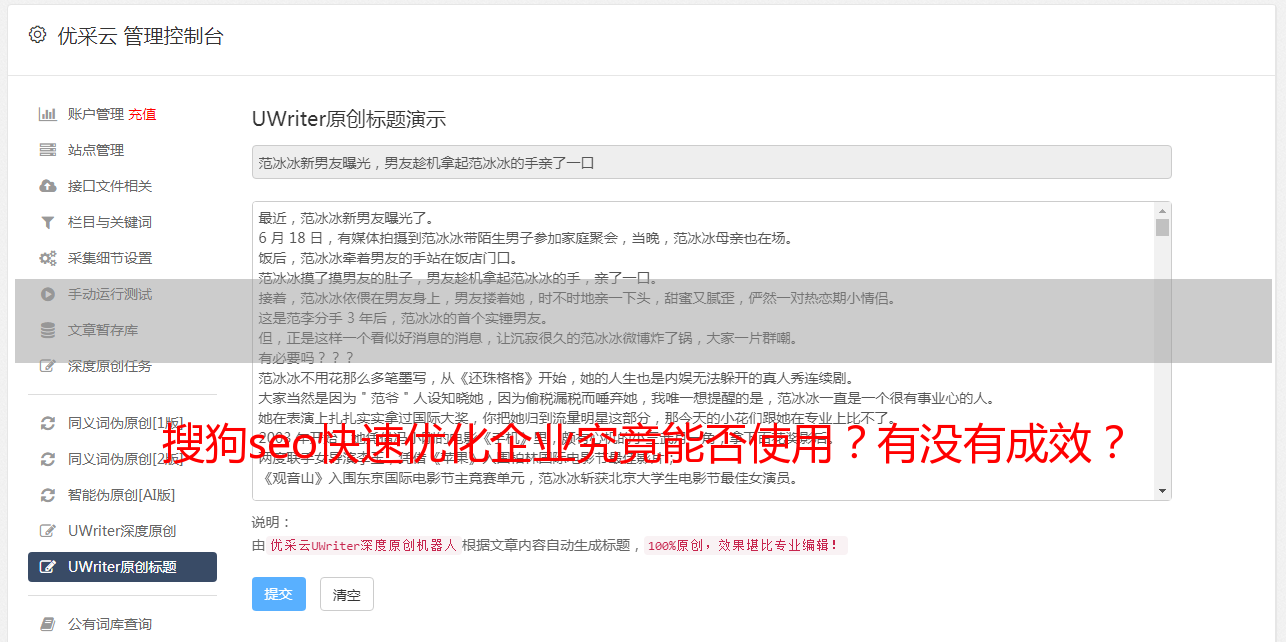Click the book icon for 公有词库查询

coord(47,624)
